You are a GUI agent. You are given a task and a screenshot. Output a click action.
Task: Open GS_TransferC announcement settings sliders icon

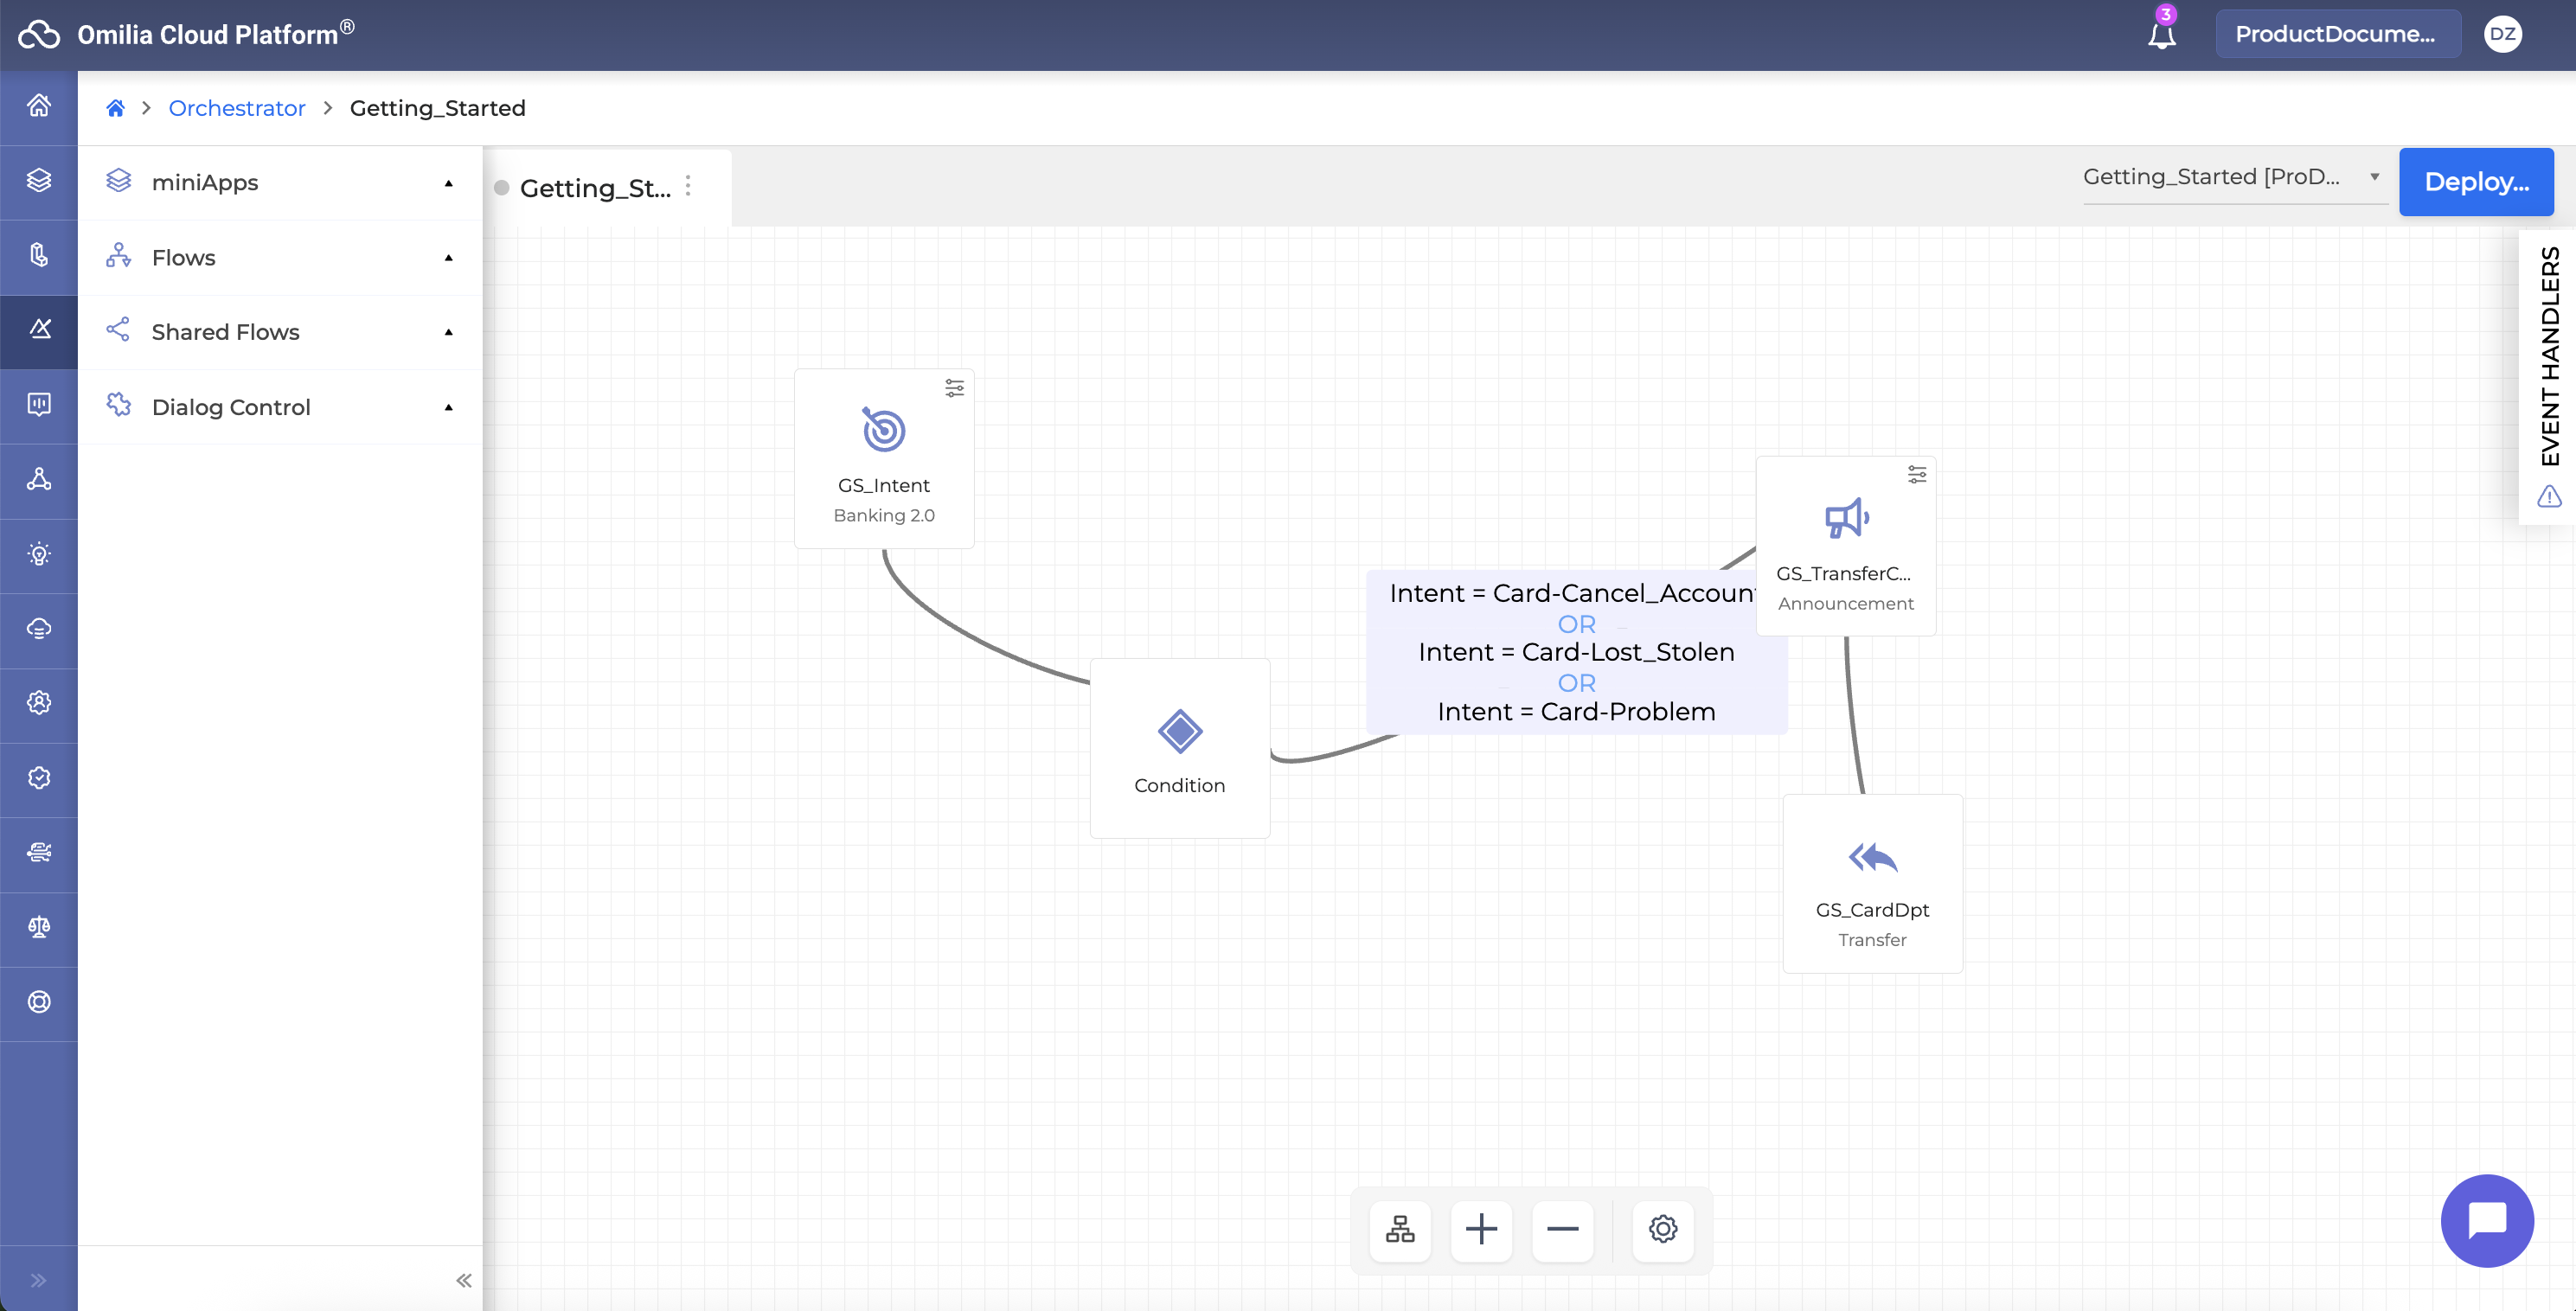[1916, 475]
